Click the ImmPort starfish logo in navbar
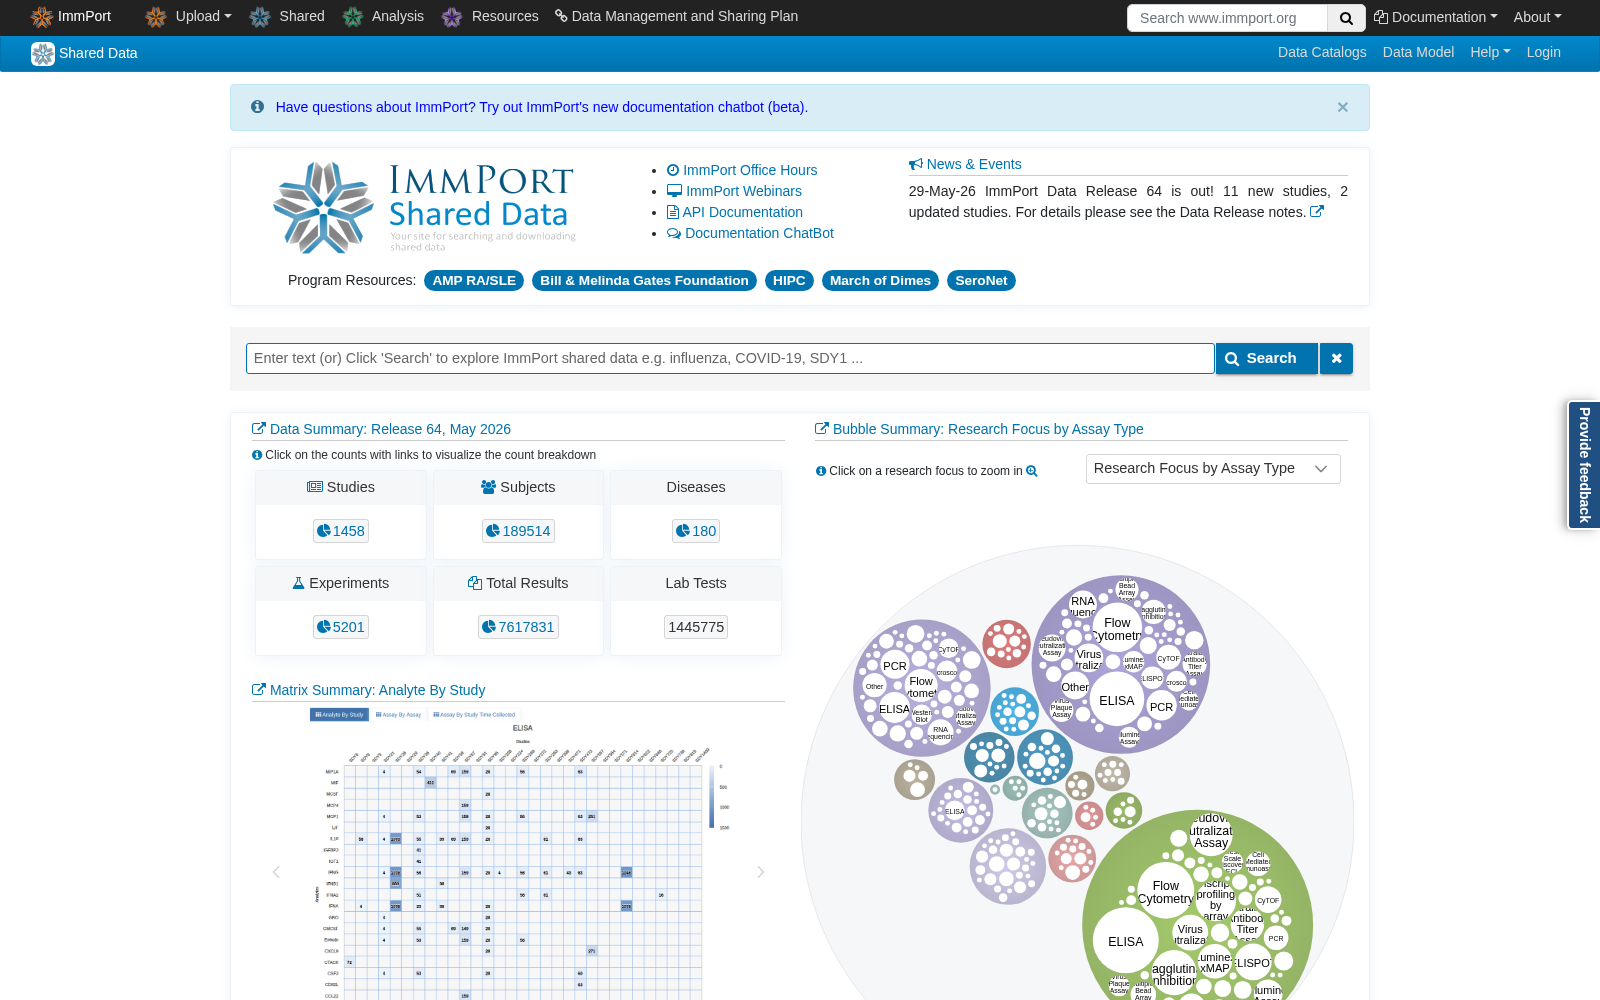 click(41, 17)
